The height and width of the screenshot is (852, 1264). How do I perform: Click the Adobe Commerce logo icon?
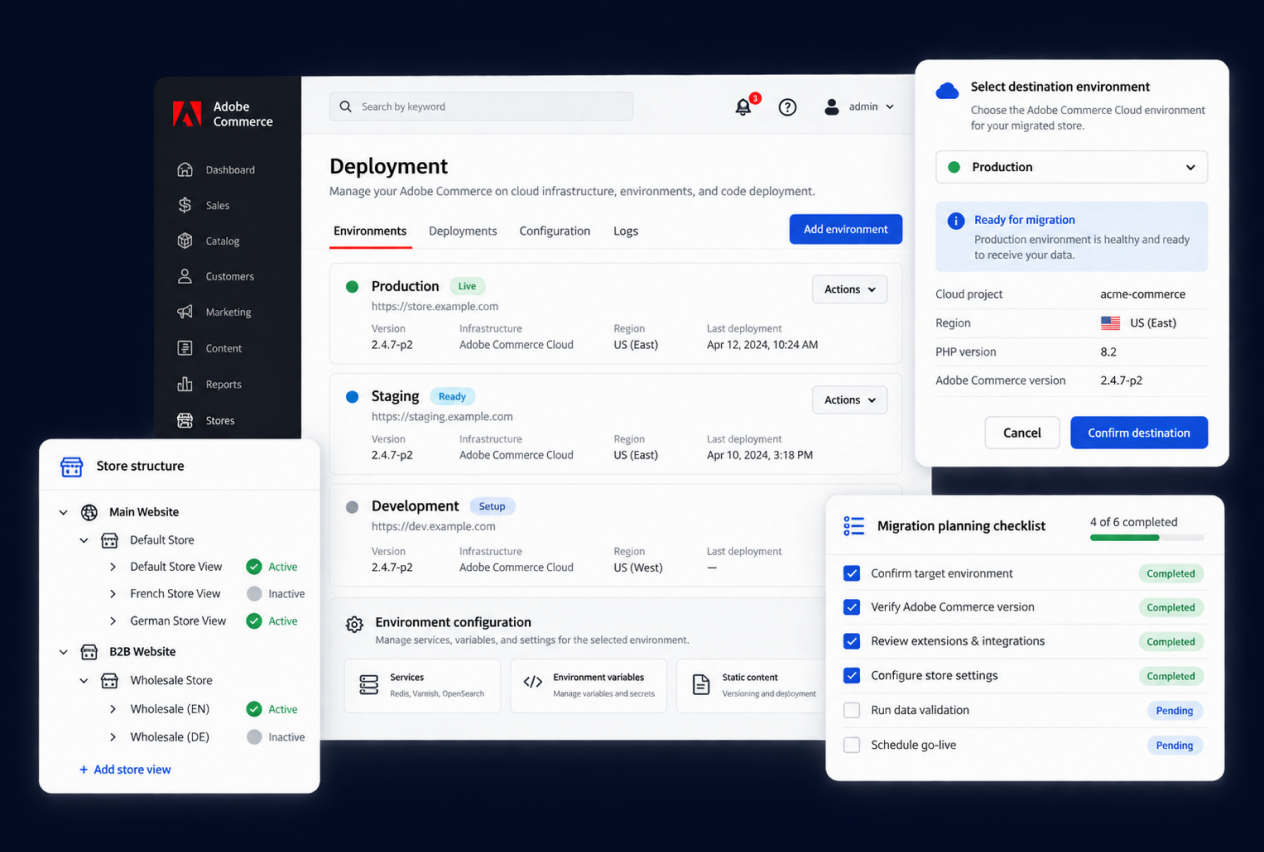pyautogui.click(x=187, y=114)
